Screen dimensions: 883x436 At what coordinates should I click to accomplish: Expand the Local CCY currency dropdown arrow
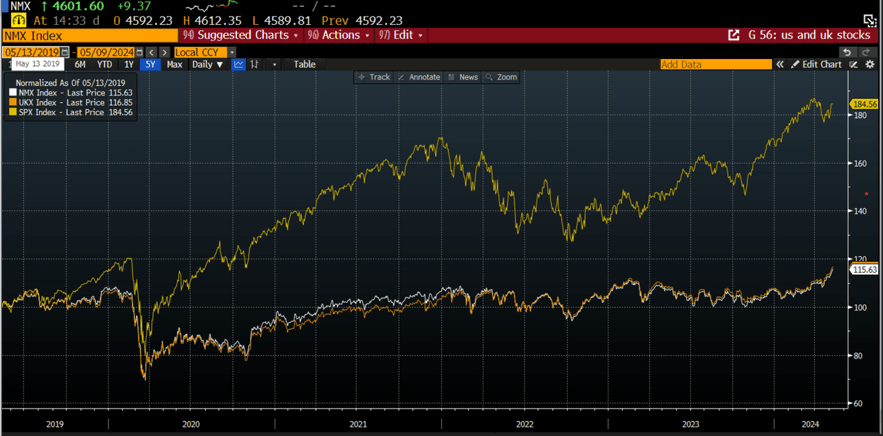coord(232,52)
